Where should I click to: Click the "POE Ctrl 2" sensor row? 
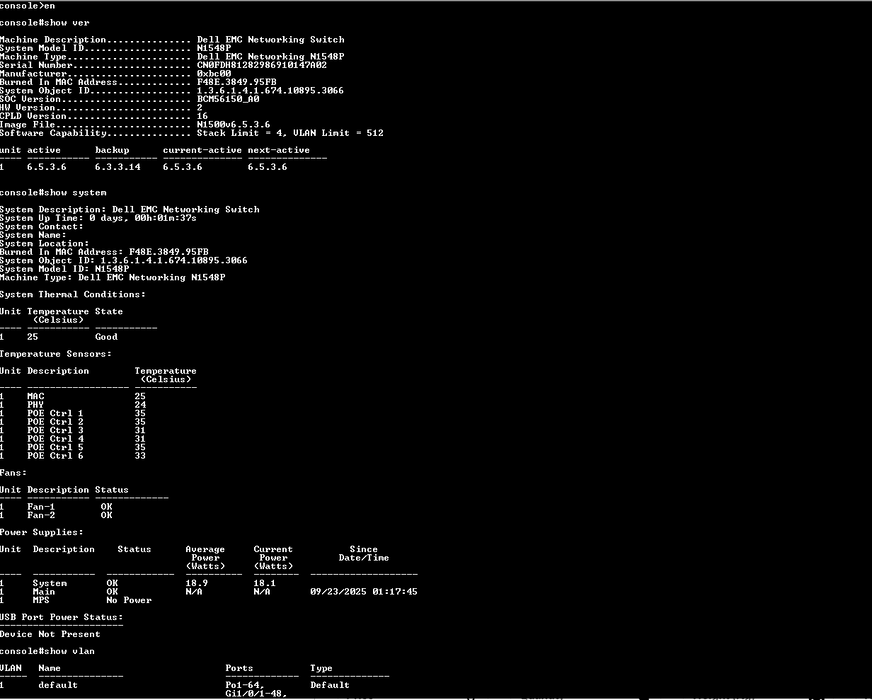[x=73, y=422]
